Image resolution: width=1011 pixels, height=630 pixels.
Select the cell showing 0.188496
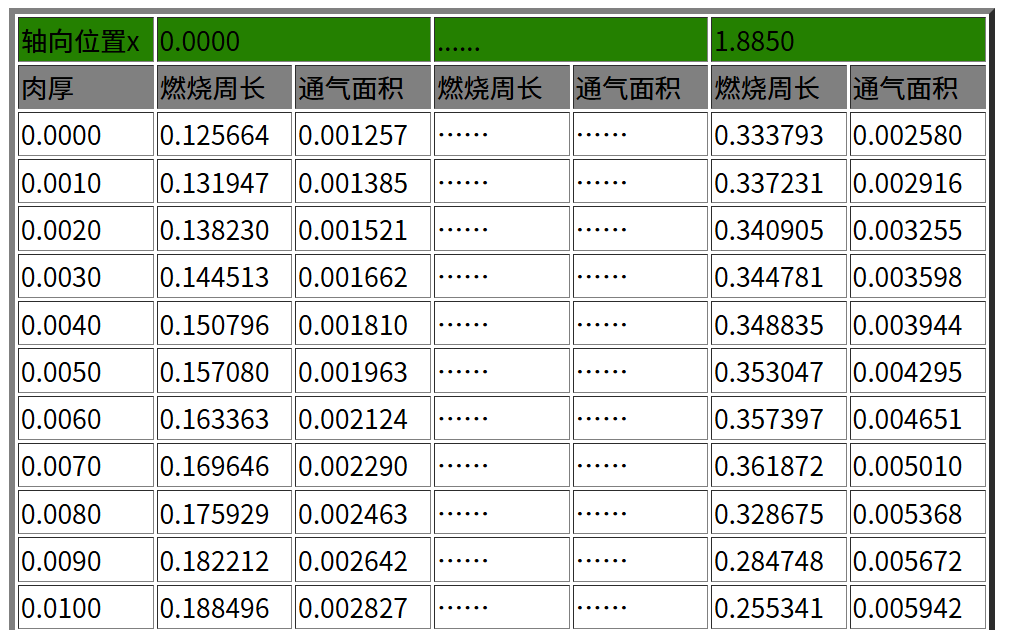(224, 607)
